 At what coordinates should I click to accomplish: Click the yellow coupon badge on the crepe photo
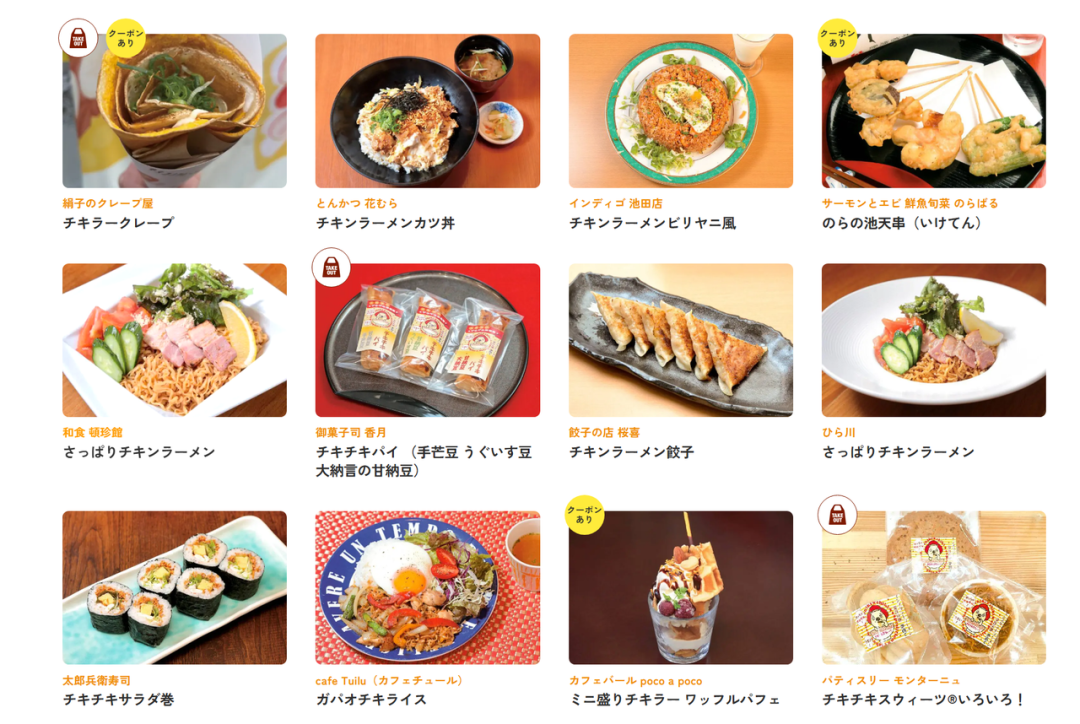tap(125, 38)
